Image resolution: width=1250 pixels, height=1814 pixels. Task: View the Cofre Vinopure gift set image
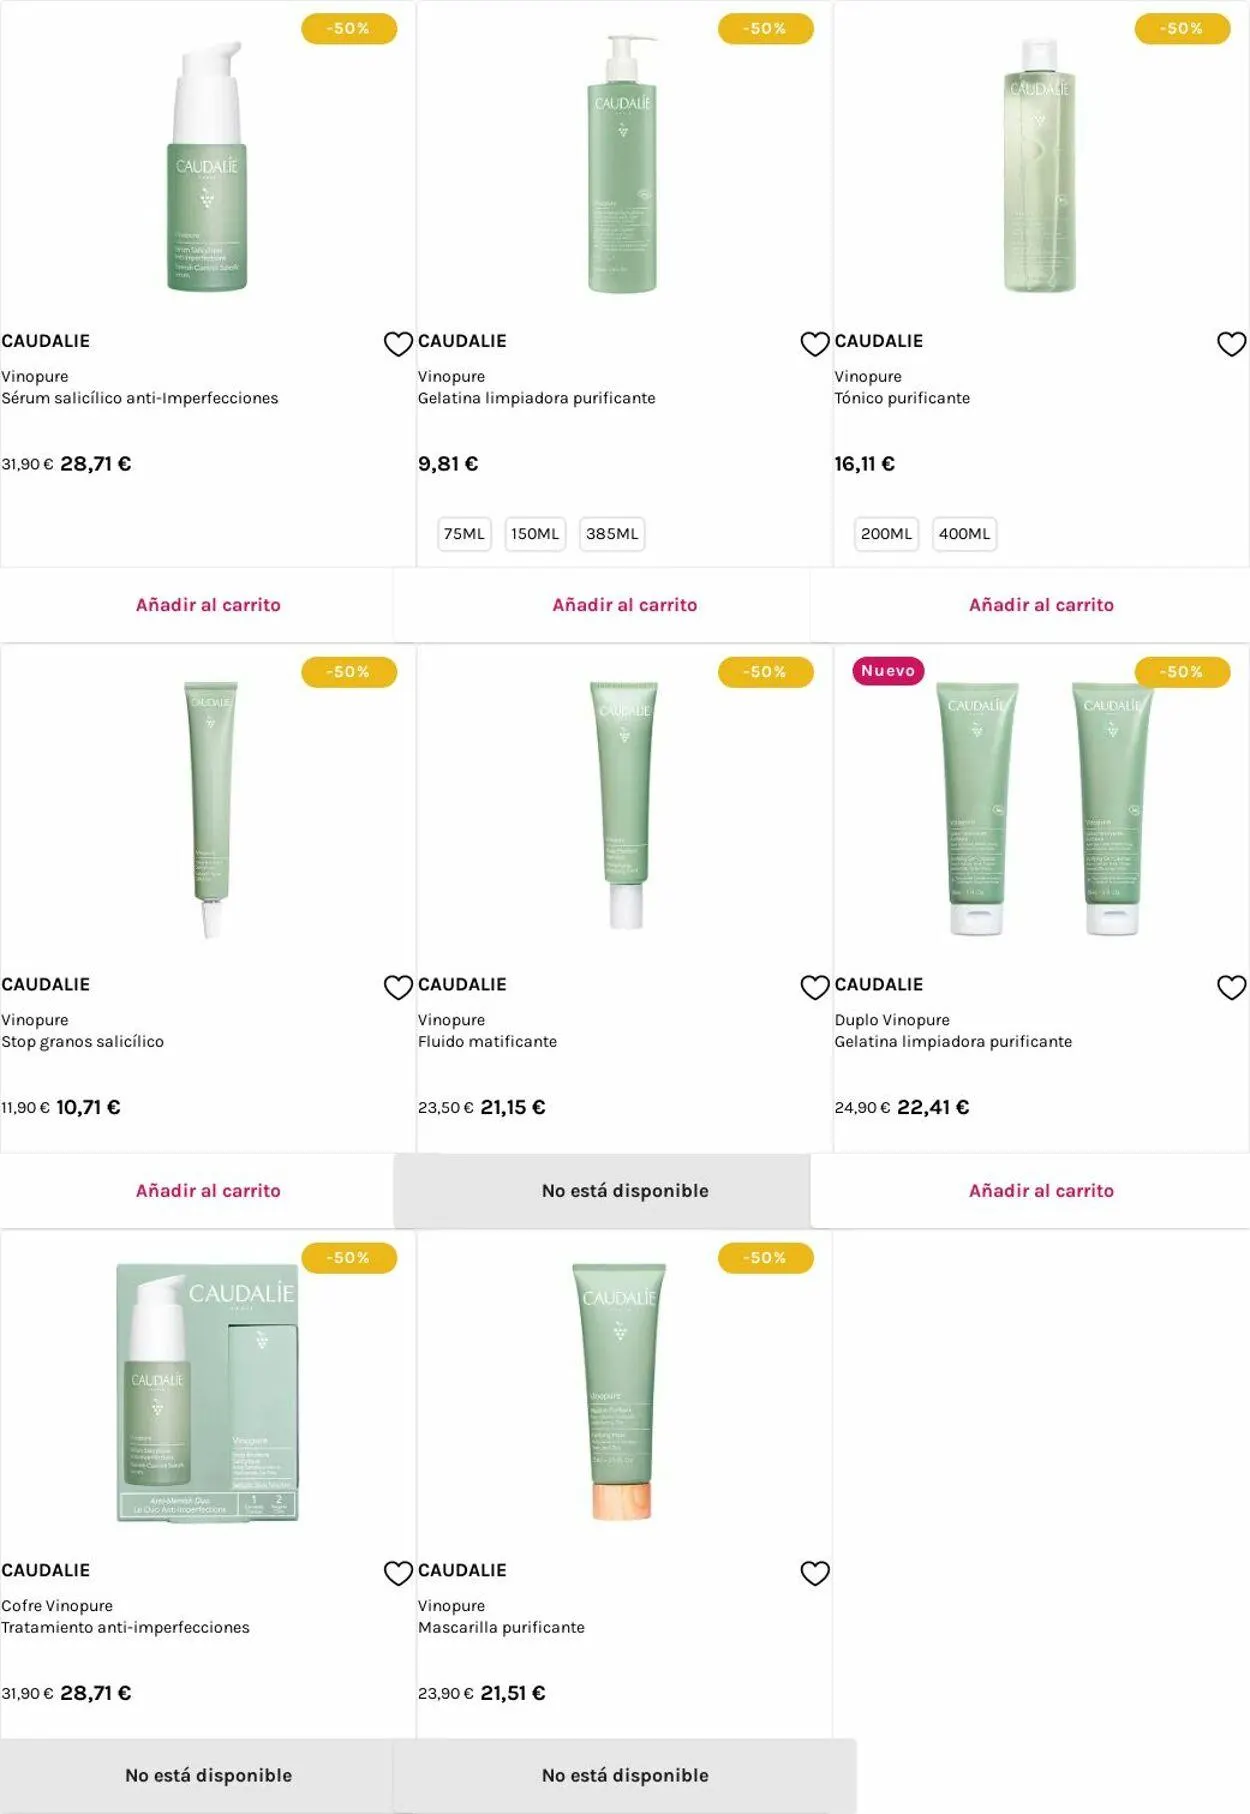[207, 1392]
